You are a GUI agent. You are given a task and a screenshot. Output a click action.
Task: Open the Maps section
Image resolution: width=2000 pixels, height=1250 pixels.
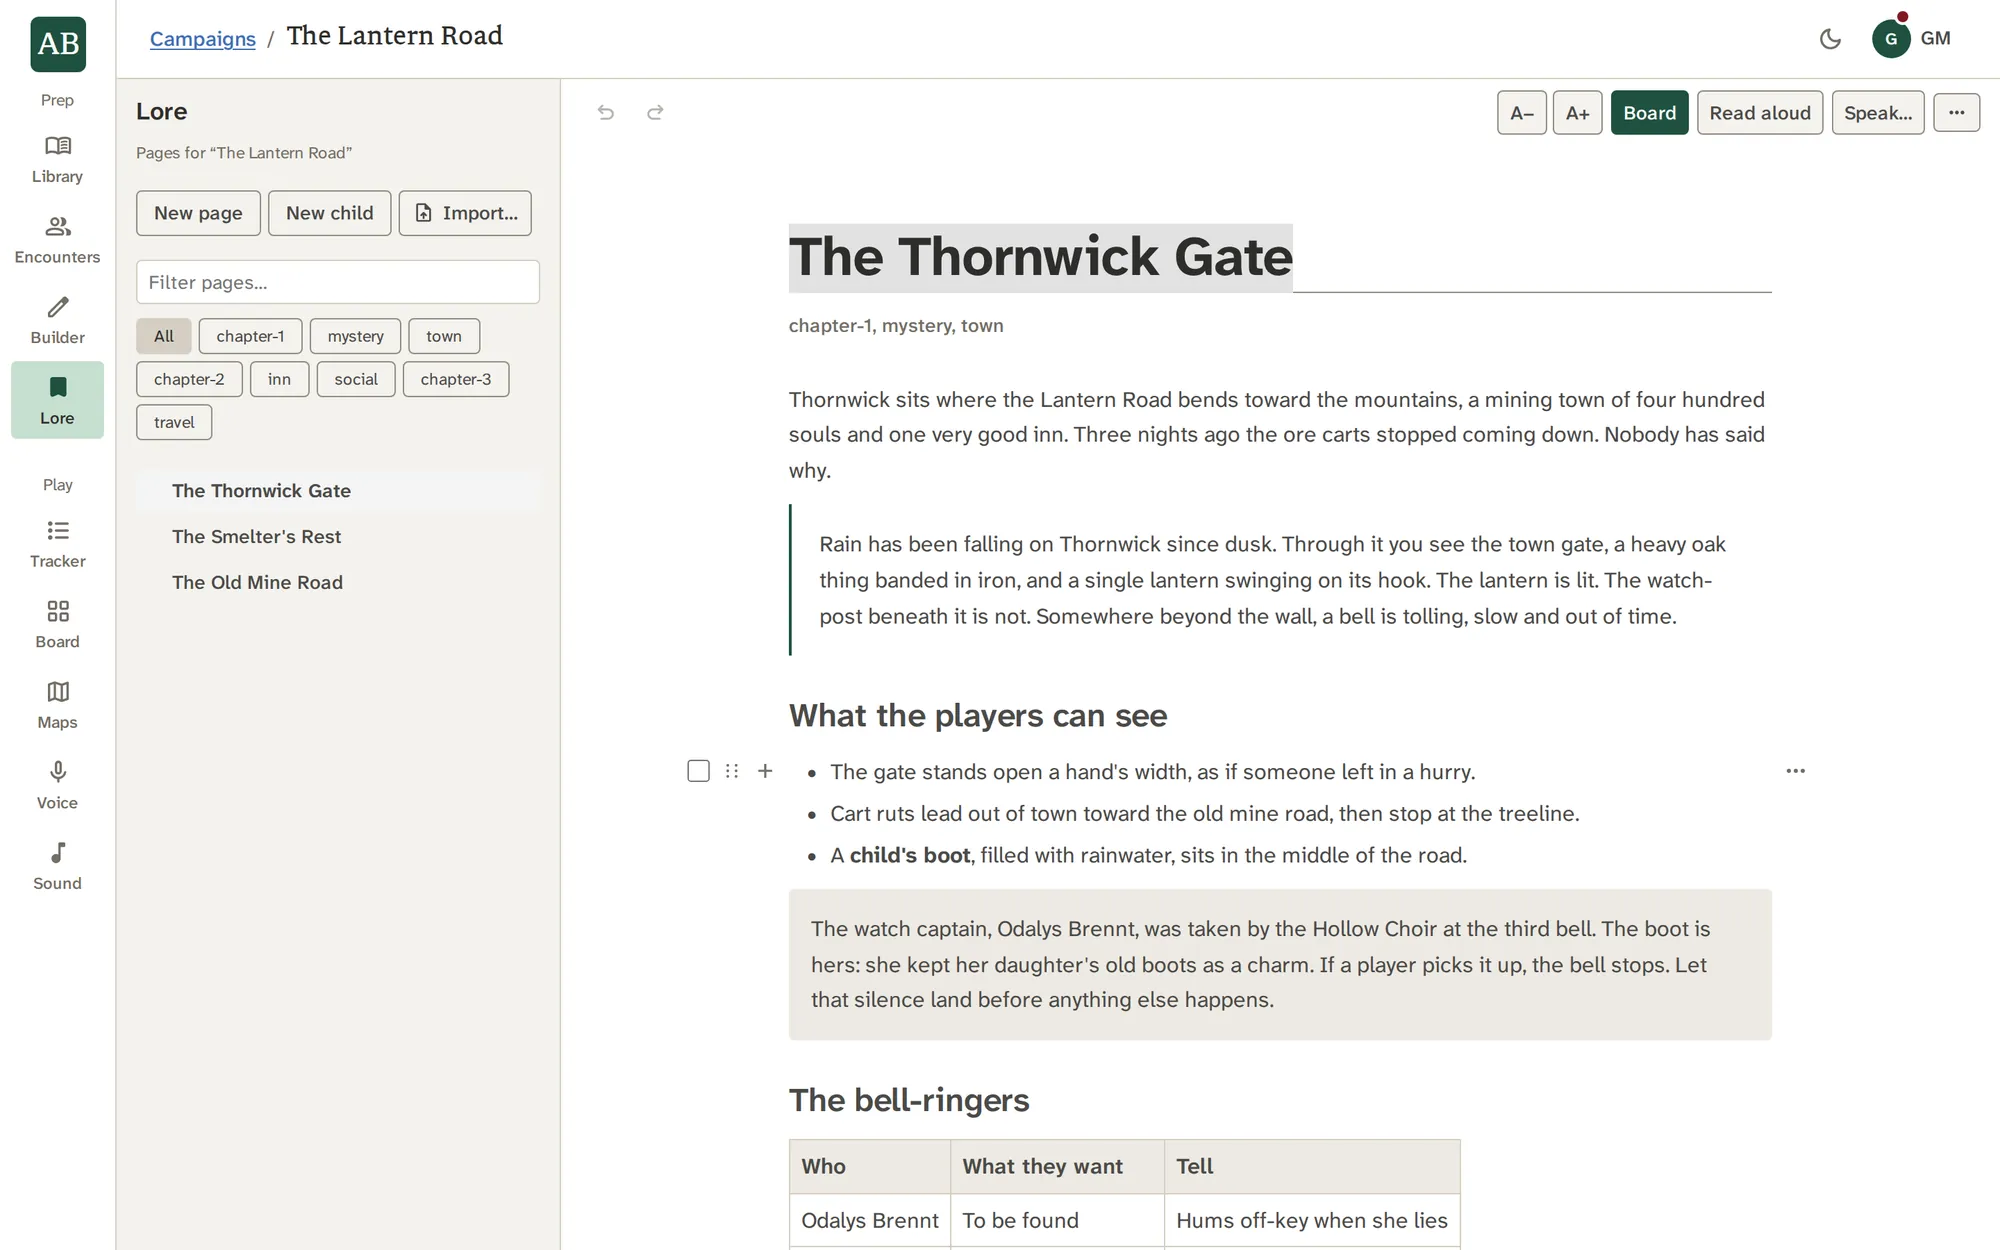coord(57,706)
